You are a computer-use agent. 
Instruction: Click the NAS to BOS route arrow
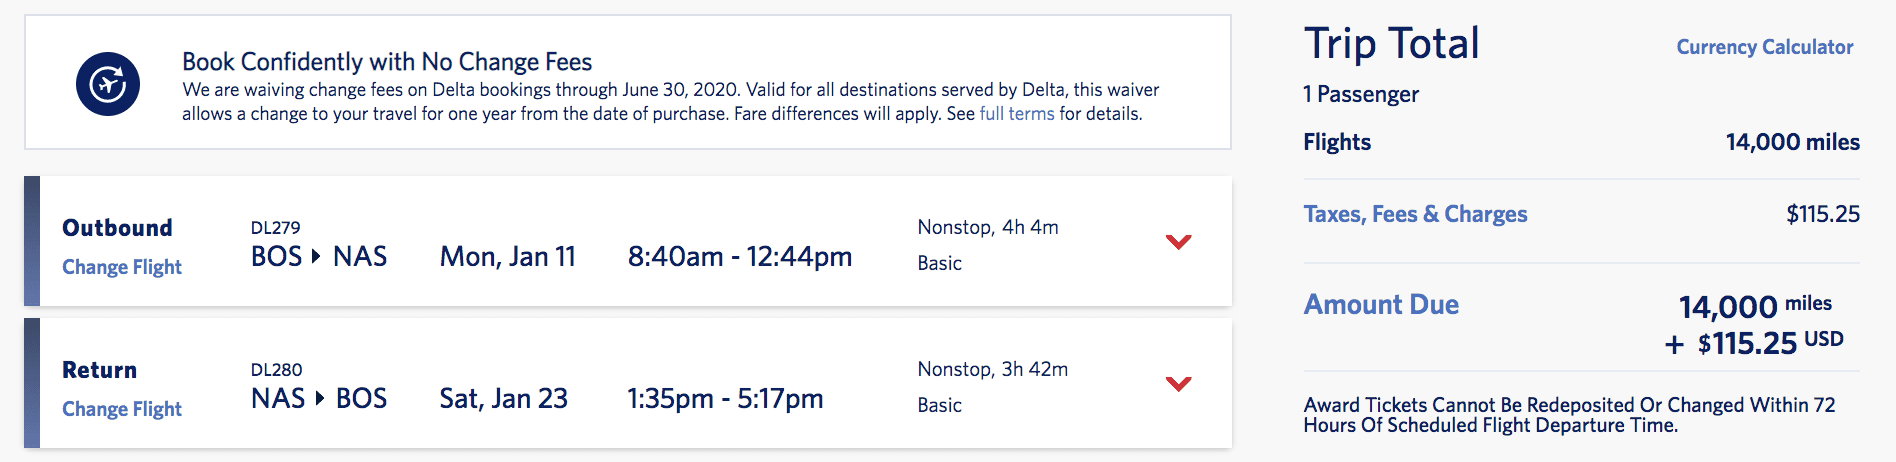click(320, 398)
